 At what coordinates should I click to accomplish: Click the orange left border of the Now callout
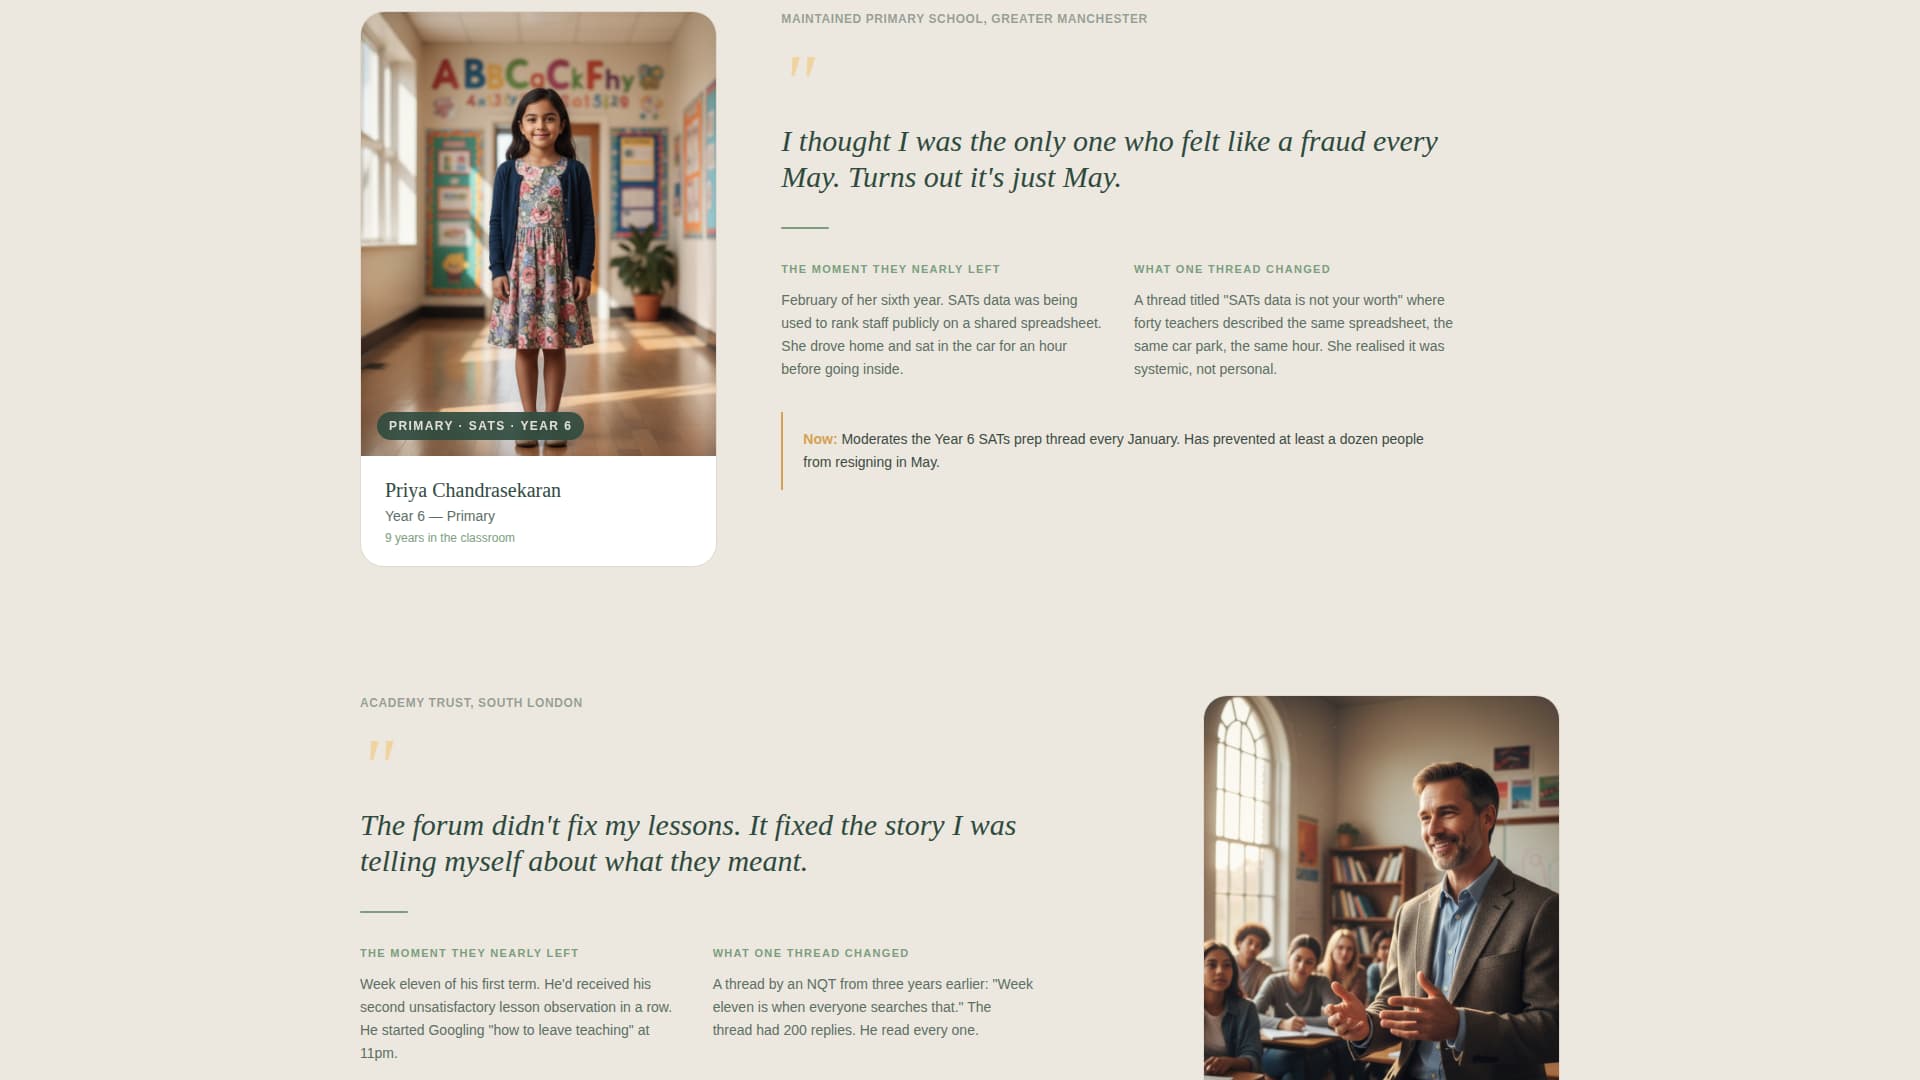tap(782, 450)
